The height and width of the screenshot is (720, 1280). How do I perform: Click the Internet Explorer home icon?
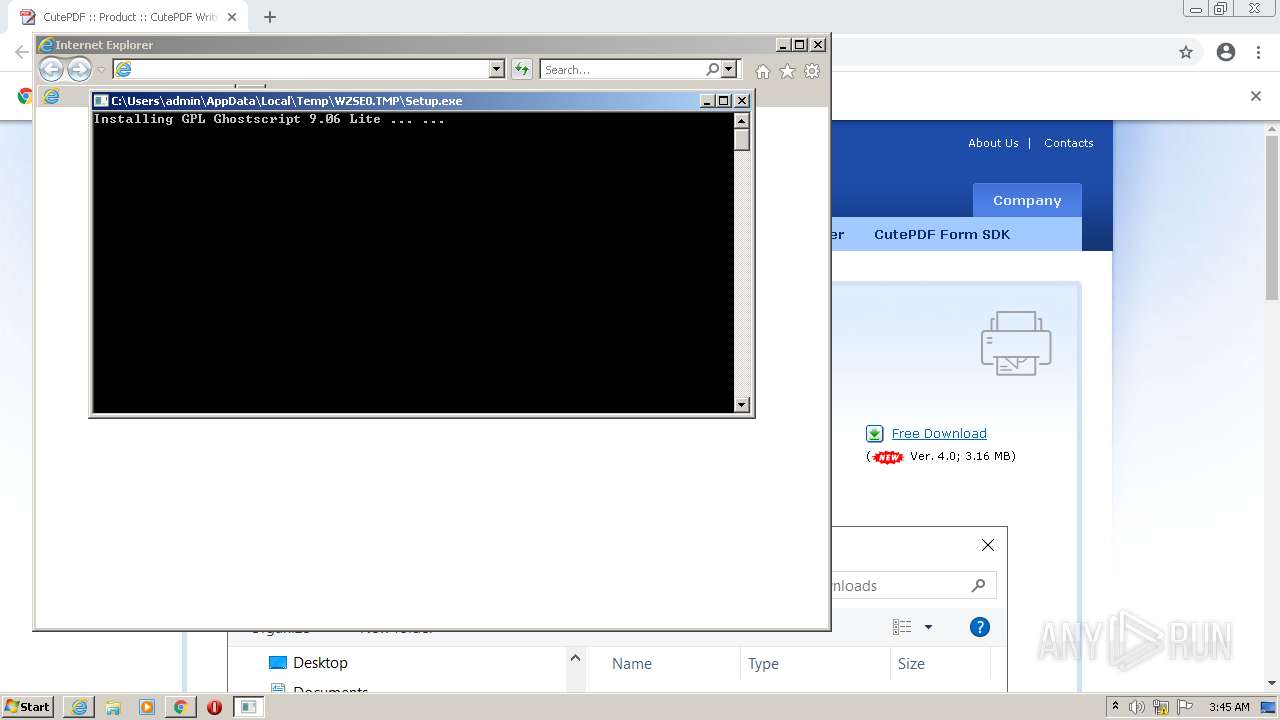pos(763,71)
